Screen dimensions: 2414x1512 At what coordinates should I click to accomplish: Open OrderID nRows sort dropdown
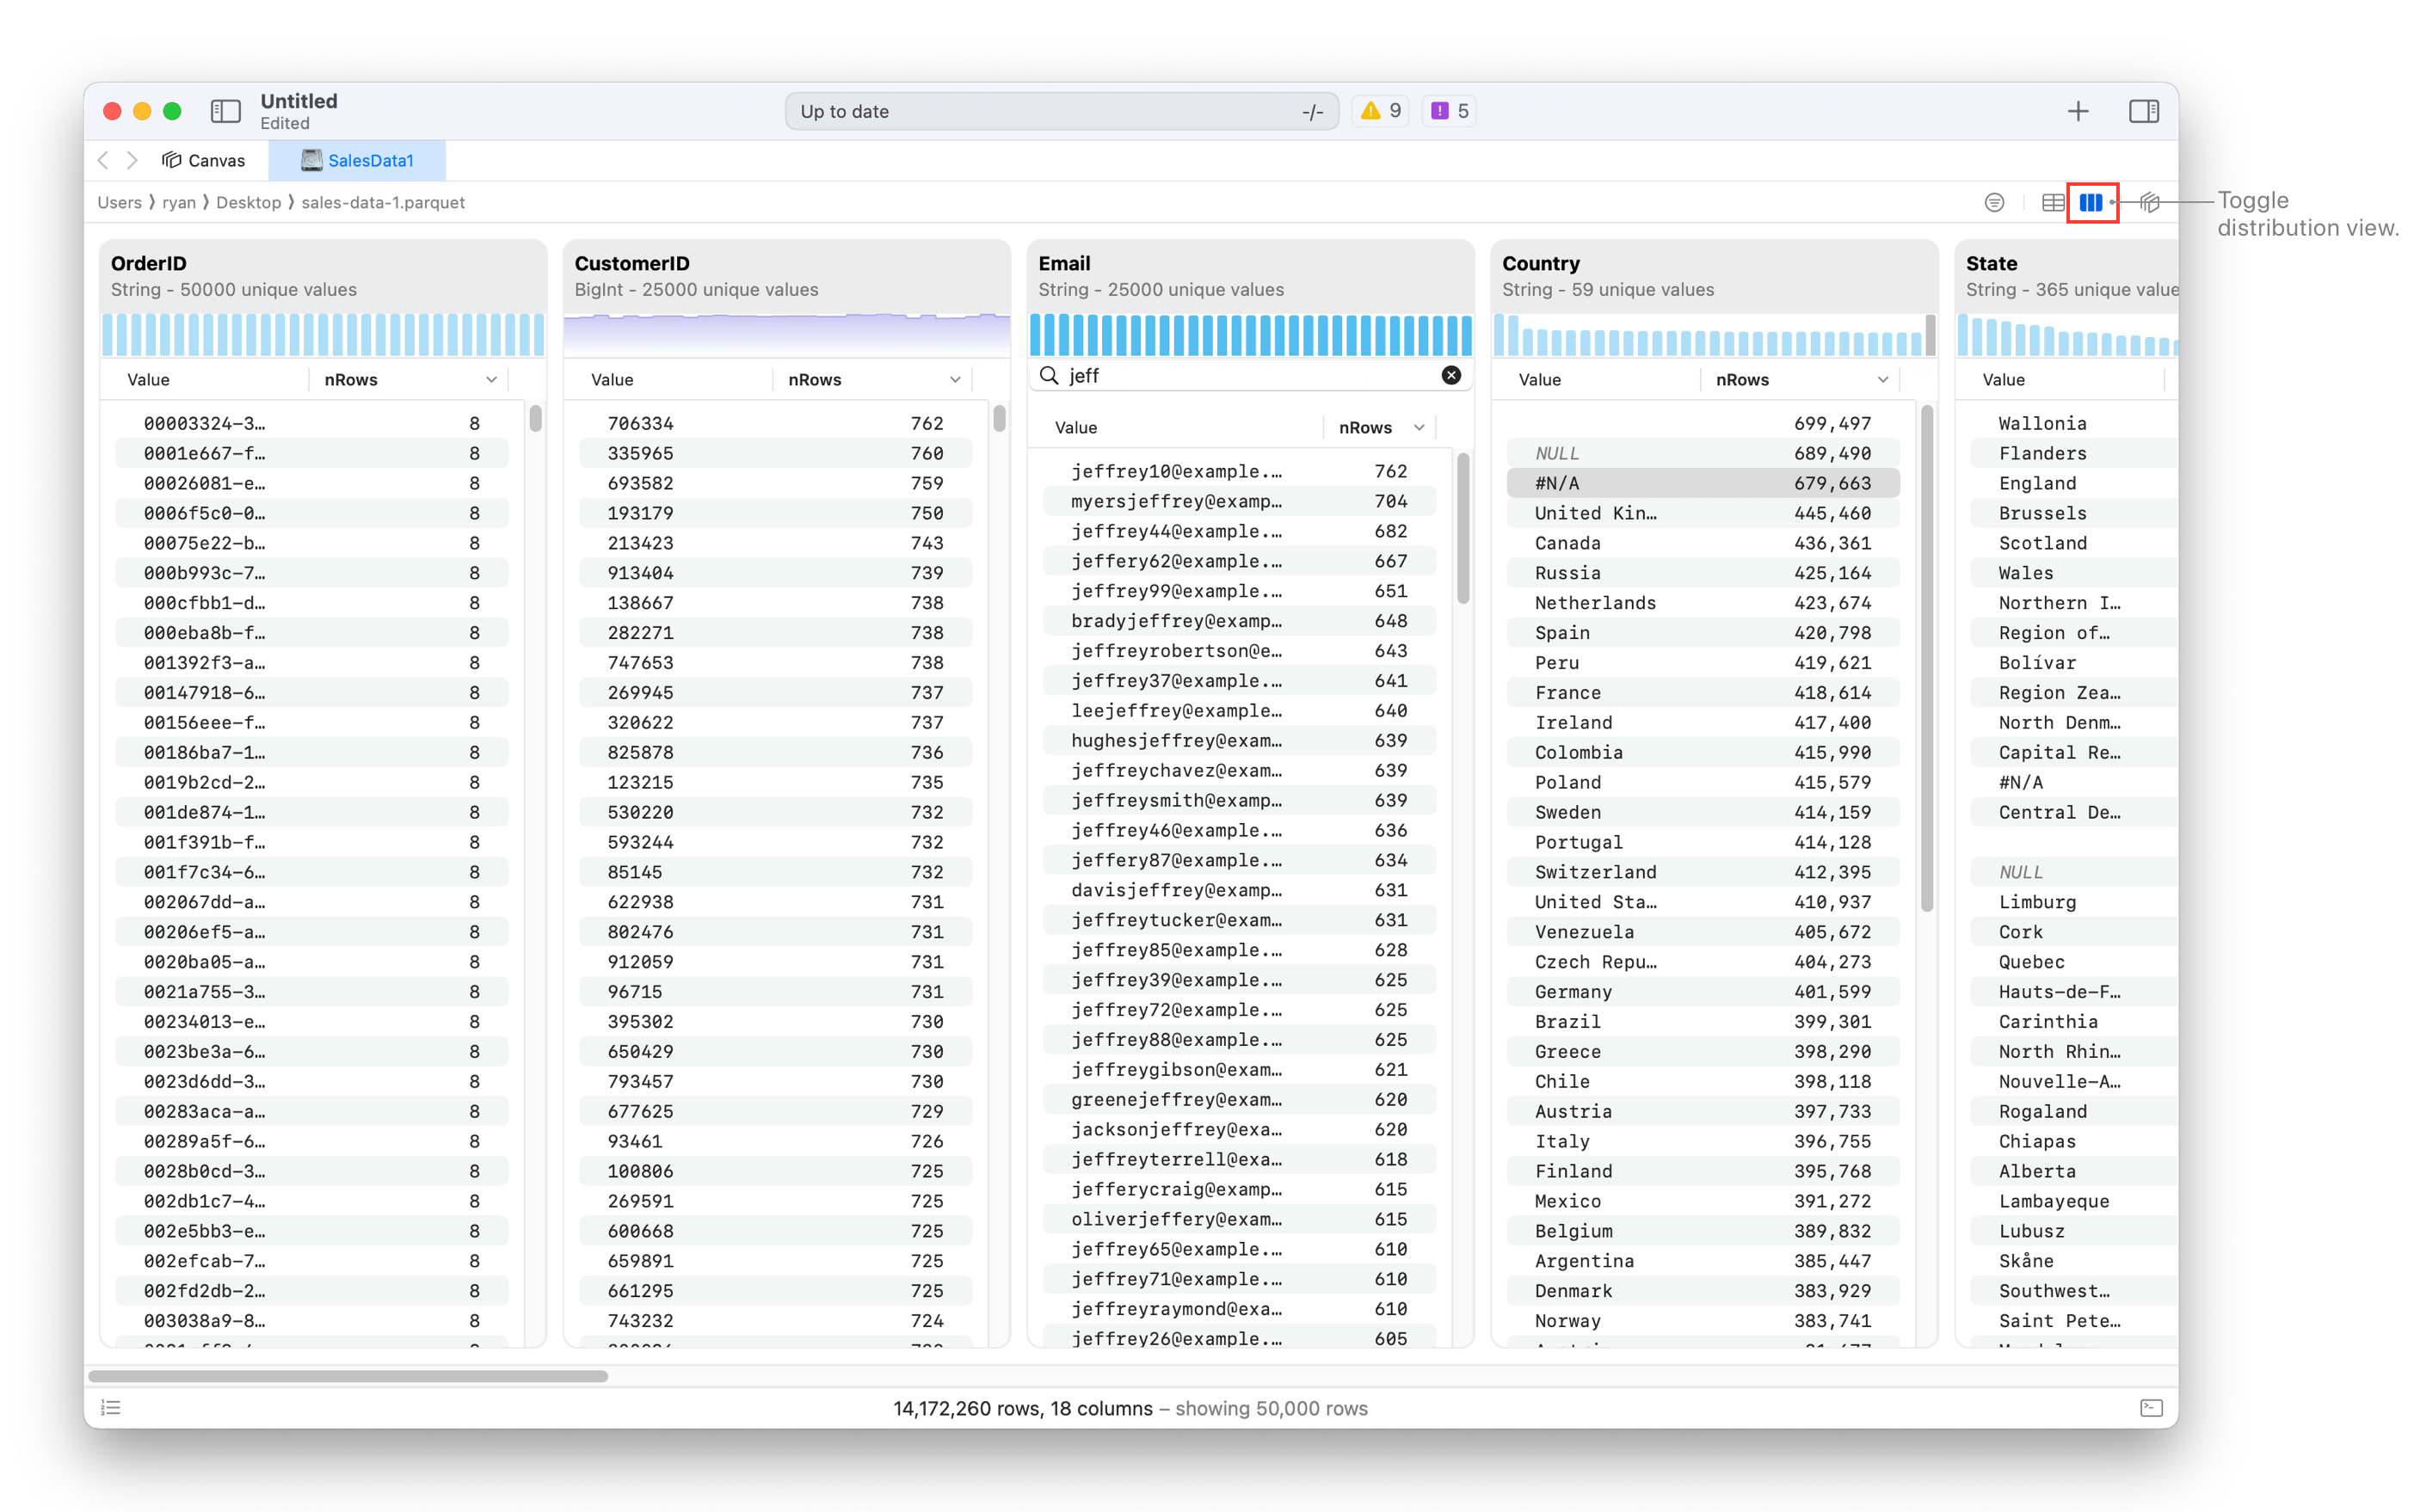pyautogui.click(x=491, y=380)
